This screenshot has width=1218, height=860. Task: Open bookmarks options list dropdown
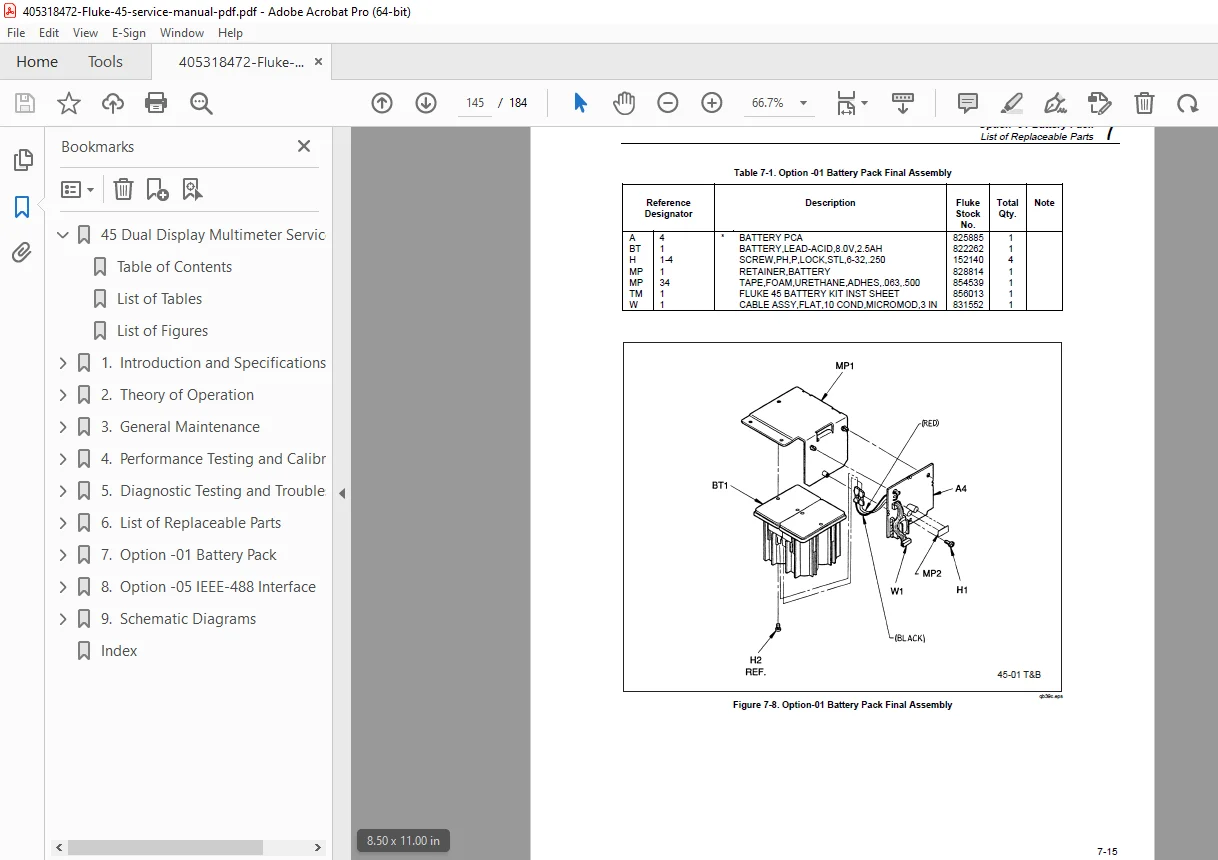tap(78, 189)
